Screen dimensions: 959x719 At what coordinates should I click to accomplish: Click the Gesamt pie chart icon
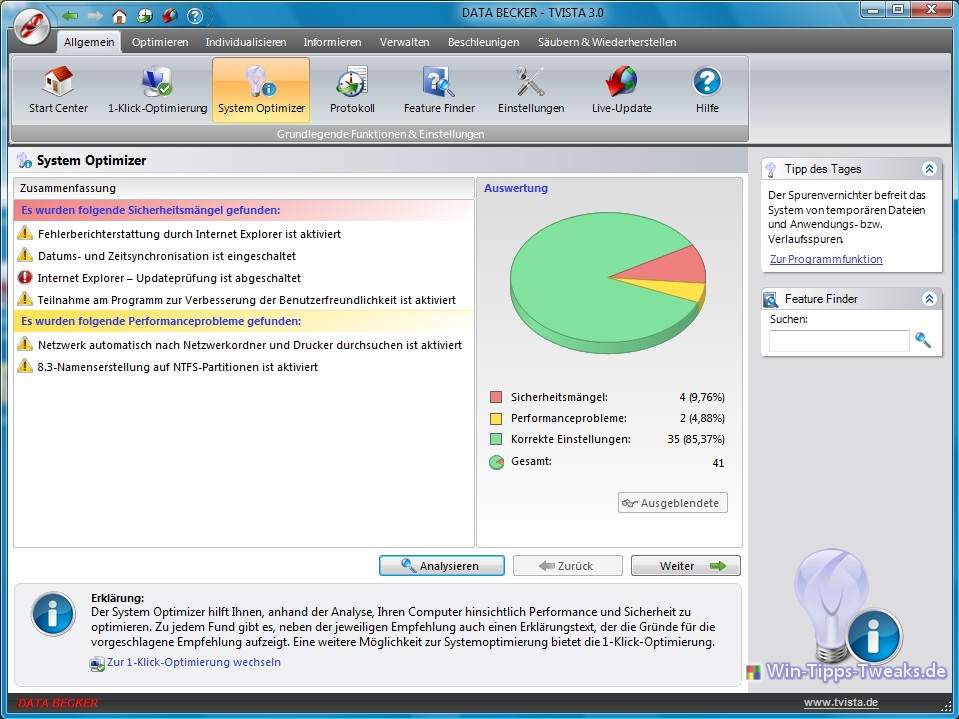tap(496, 462)
